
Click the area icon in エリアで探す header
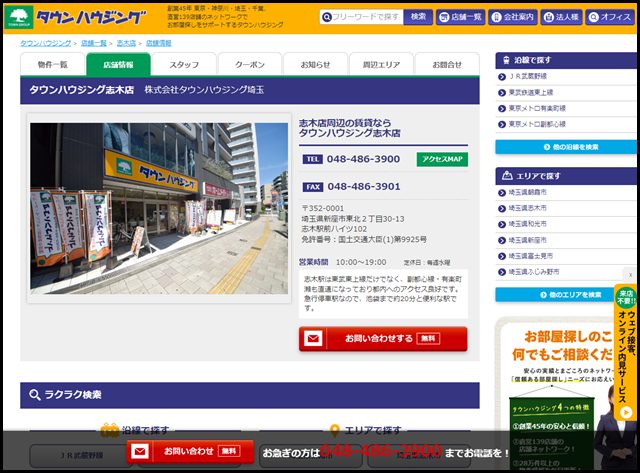pyautogui.click(x=507, y=175)
